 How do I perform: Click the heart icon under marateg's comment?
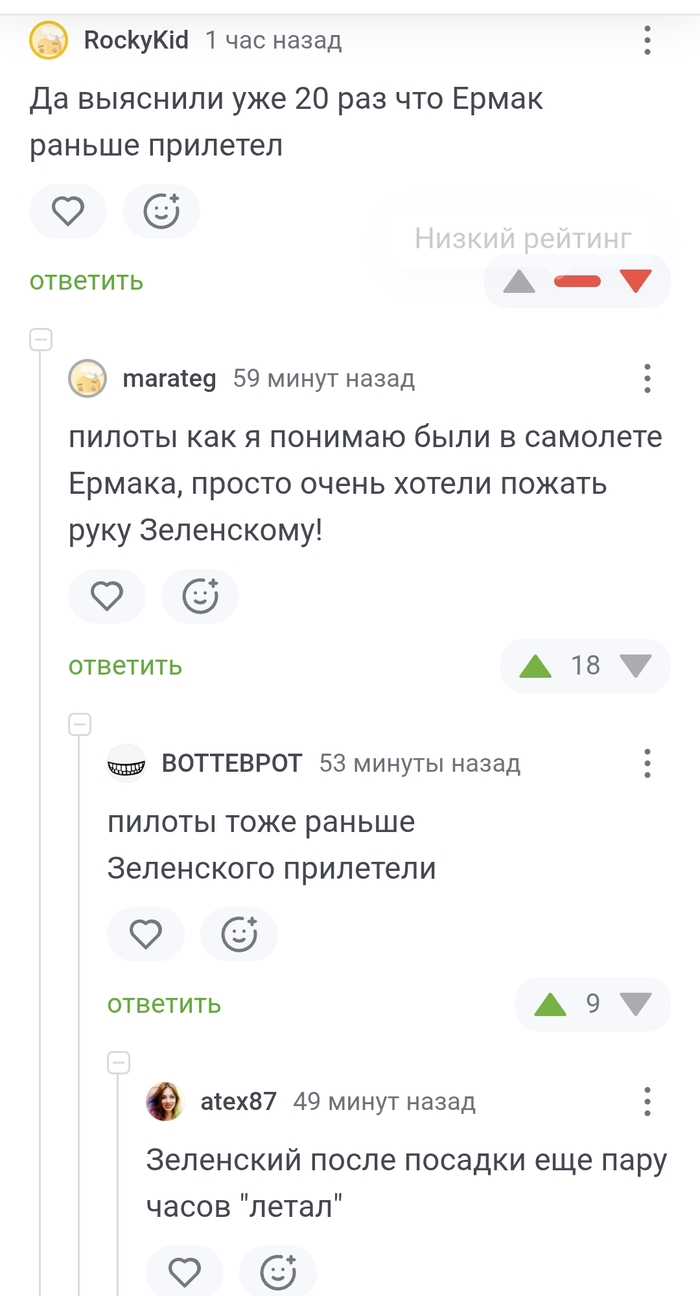tap(107, 596)
